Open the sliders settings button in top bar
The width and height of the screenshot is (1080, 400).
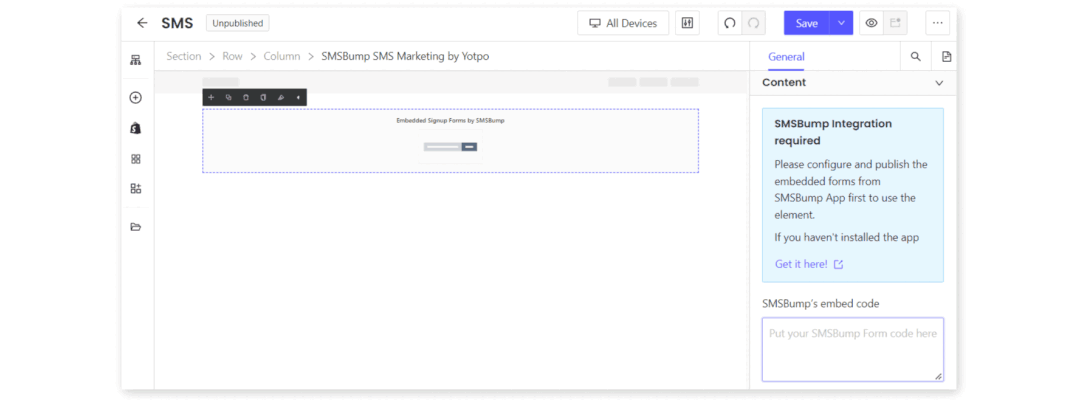click(687, 23)
